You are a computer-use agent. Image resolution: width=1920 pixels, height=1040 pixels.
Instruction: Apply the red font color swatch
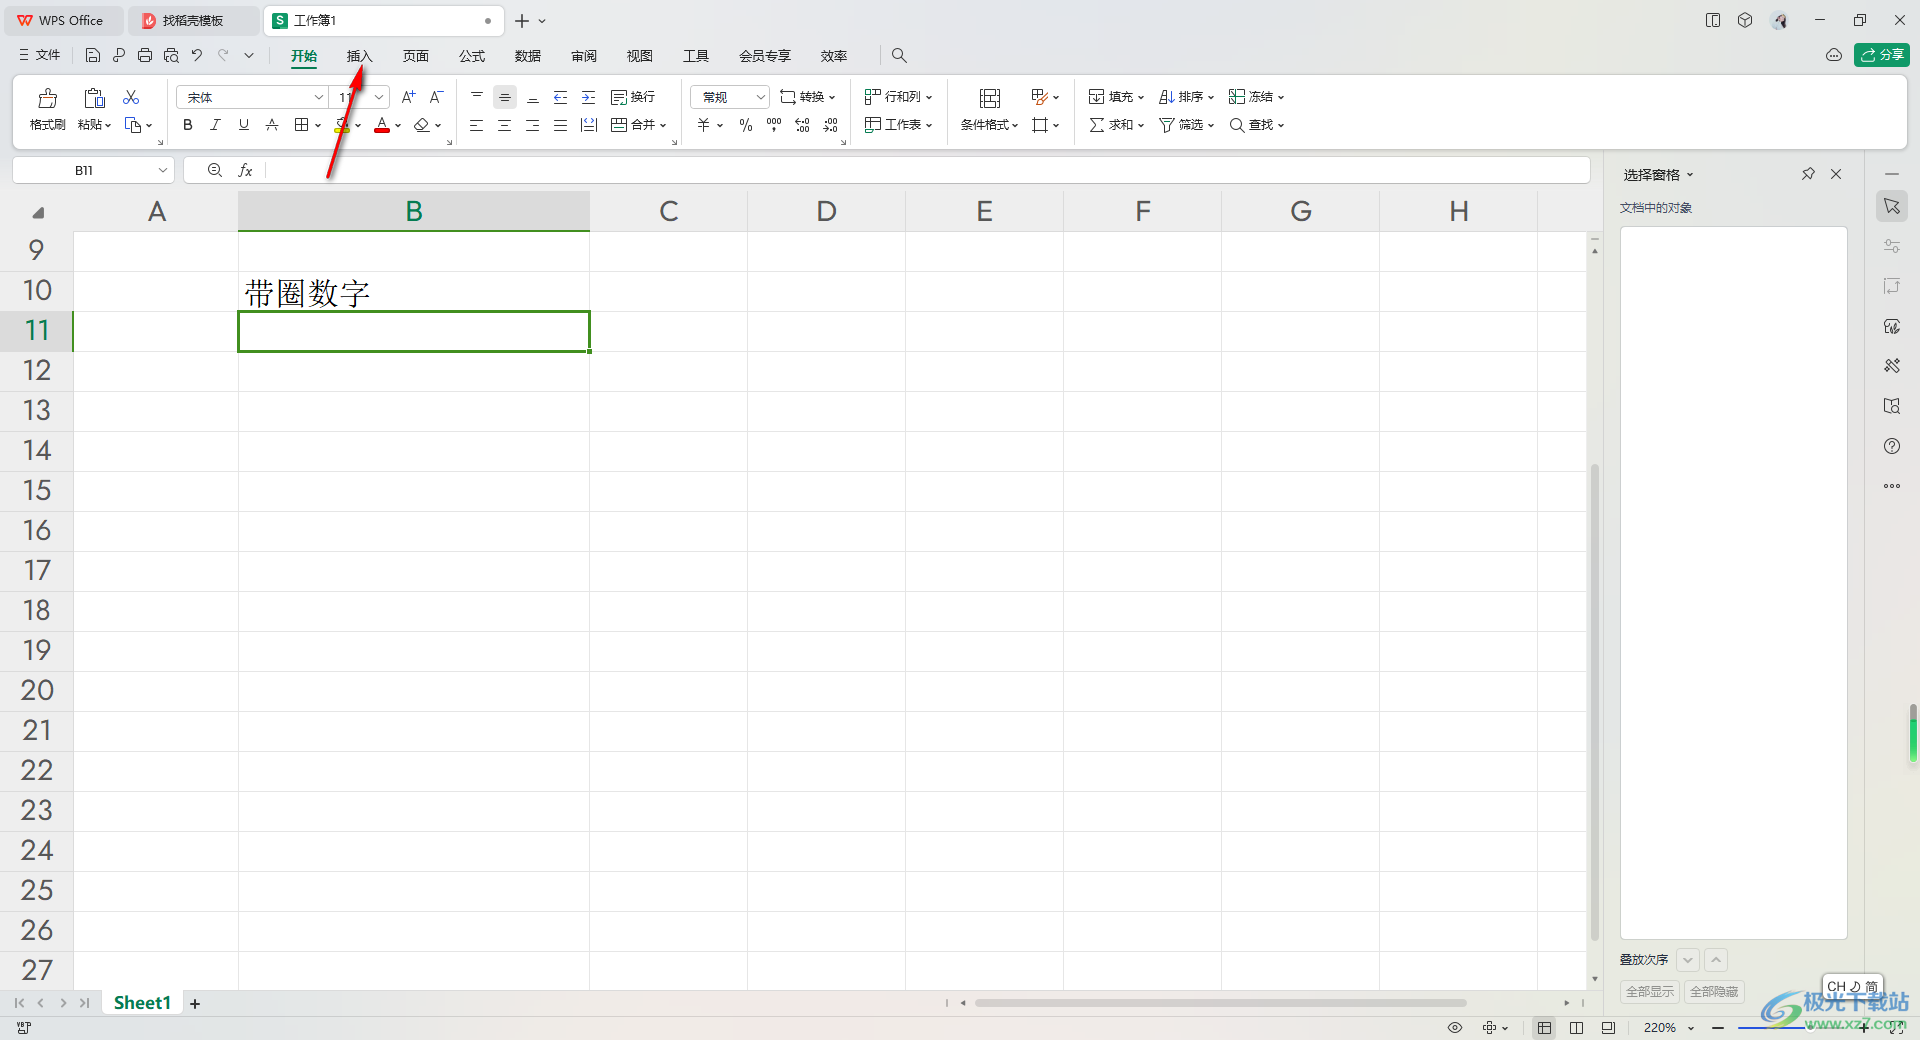pyautogui.click(x=382, y=125)
